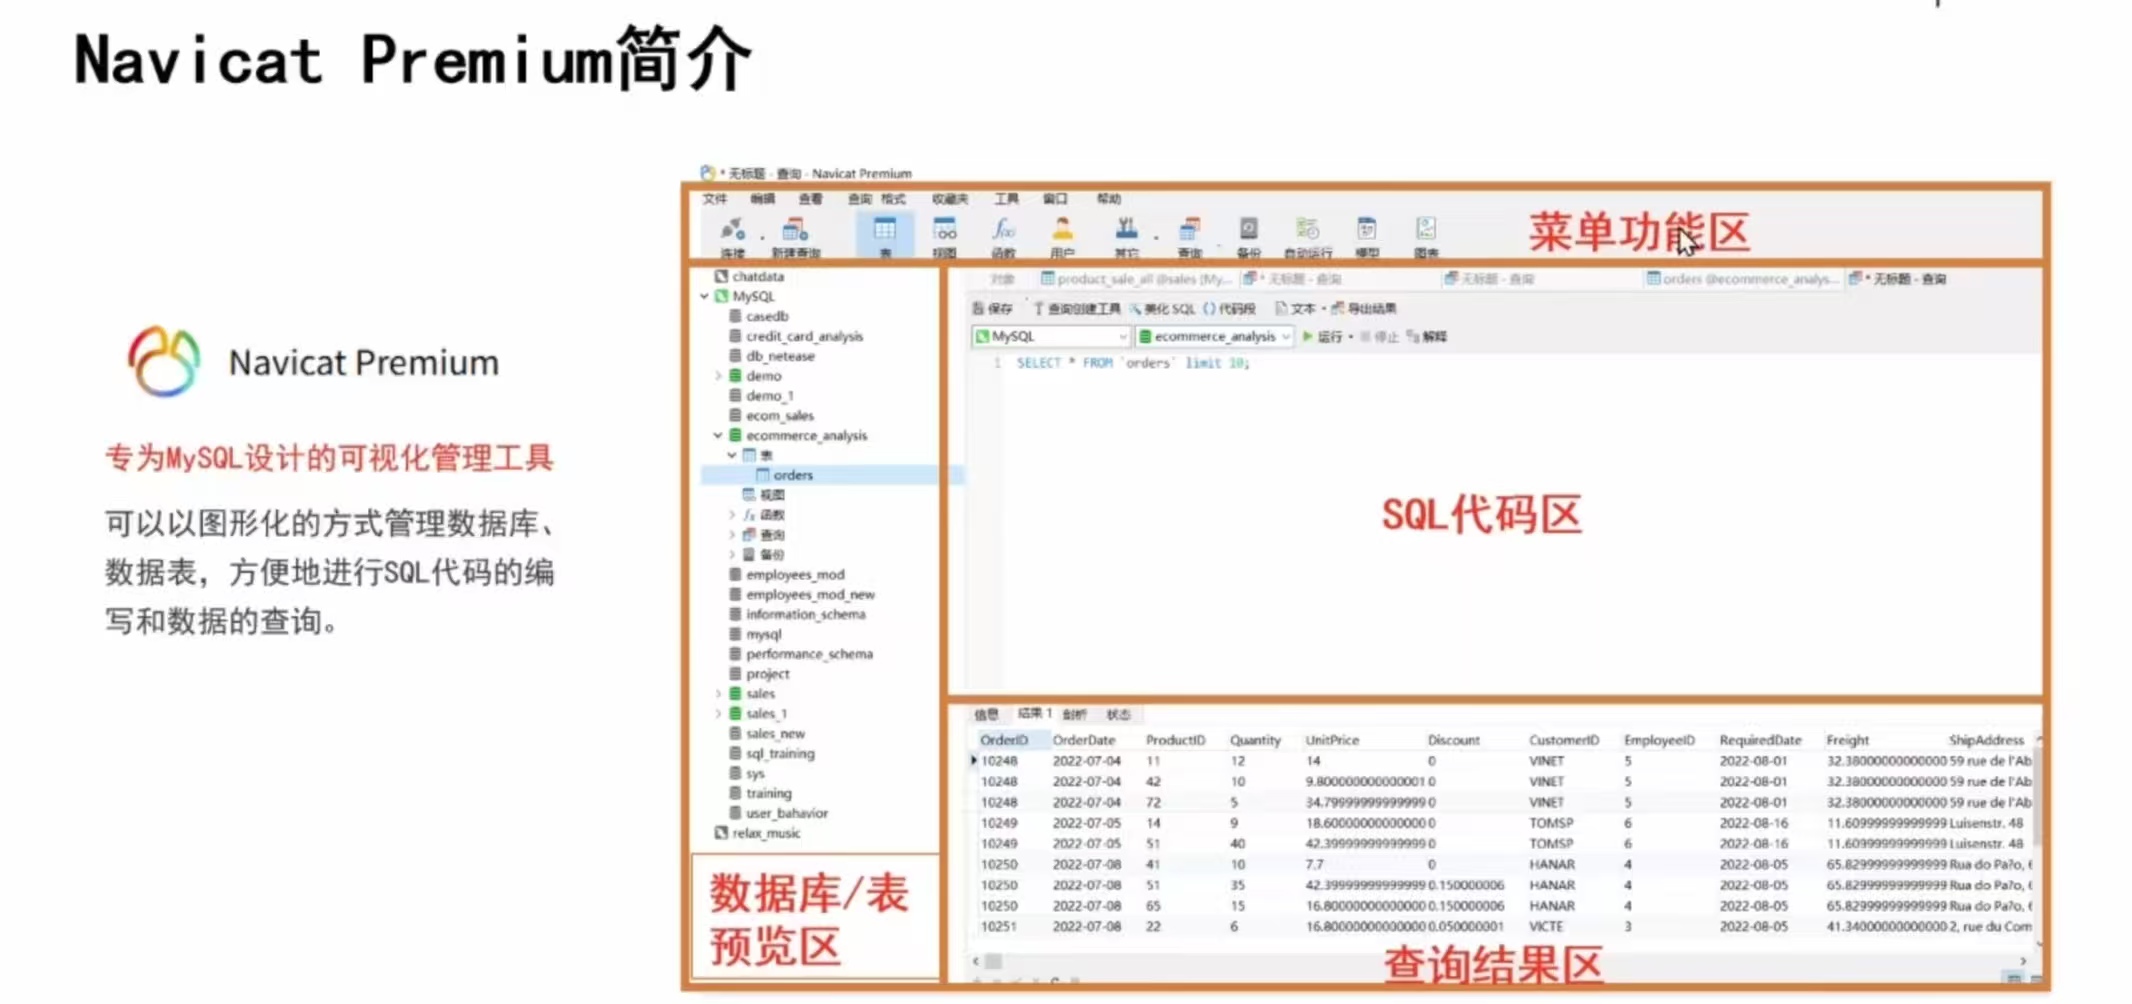The width and height of the screenshot is (2132, 1004).
Task: Click the 连接 (Connection) toolbar icon
Action: pos(732,238)
